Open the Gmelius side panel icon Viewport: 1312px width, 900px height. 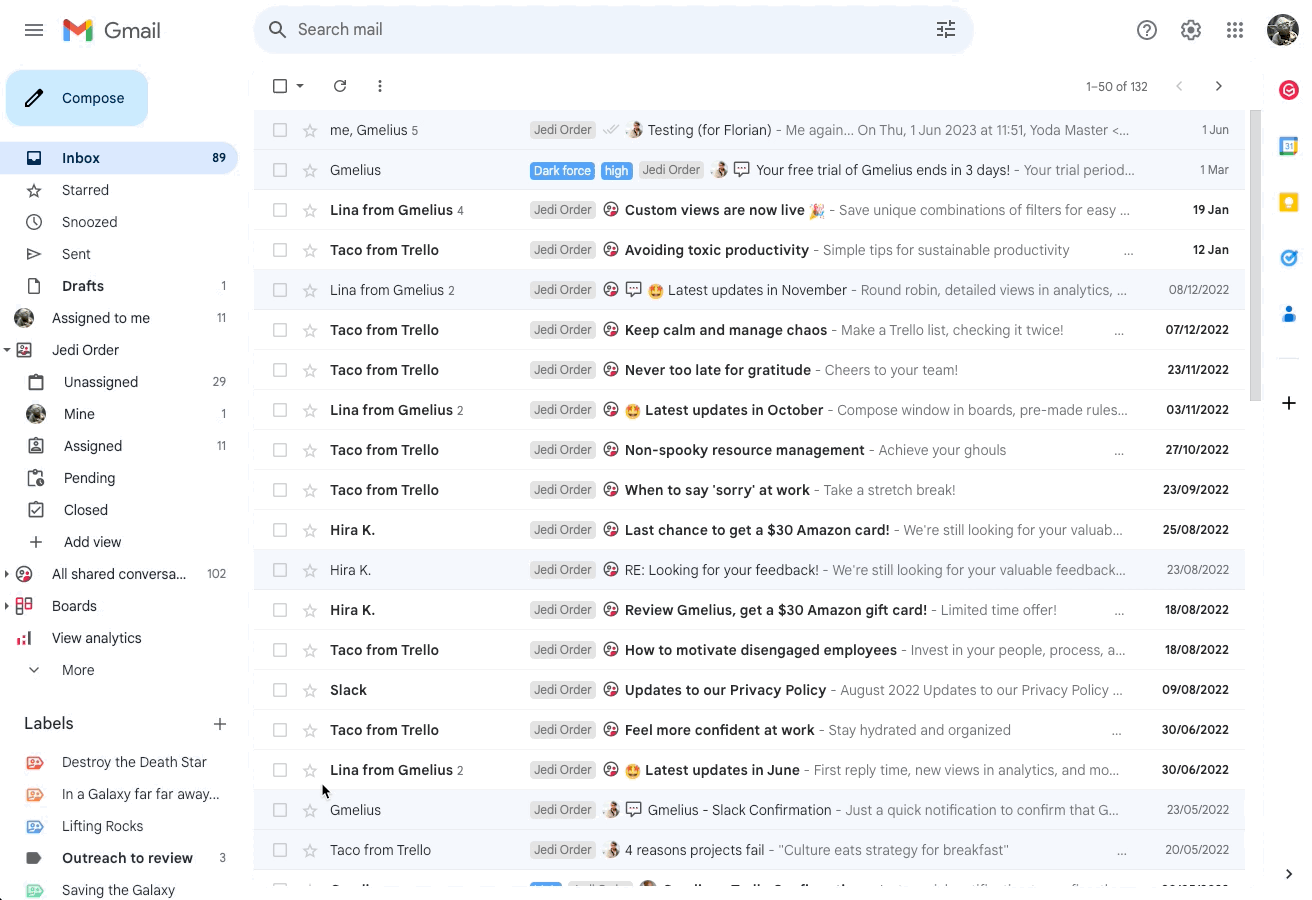1289,91
